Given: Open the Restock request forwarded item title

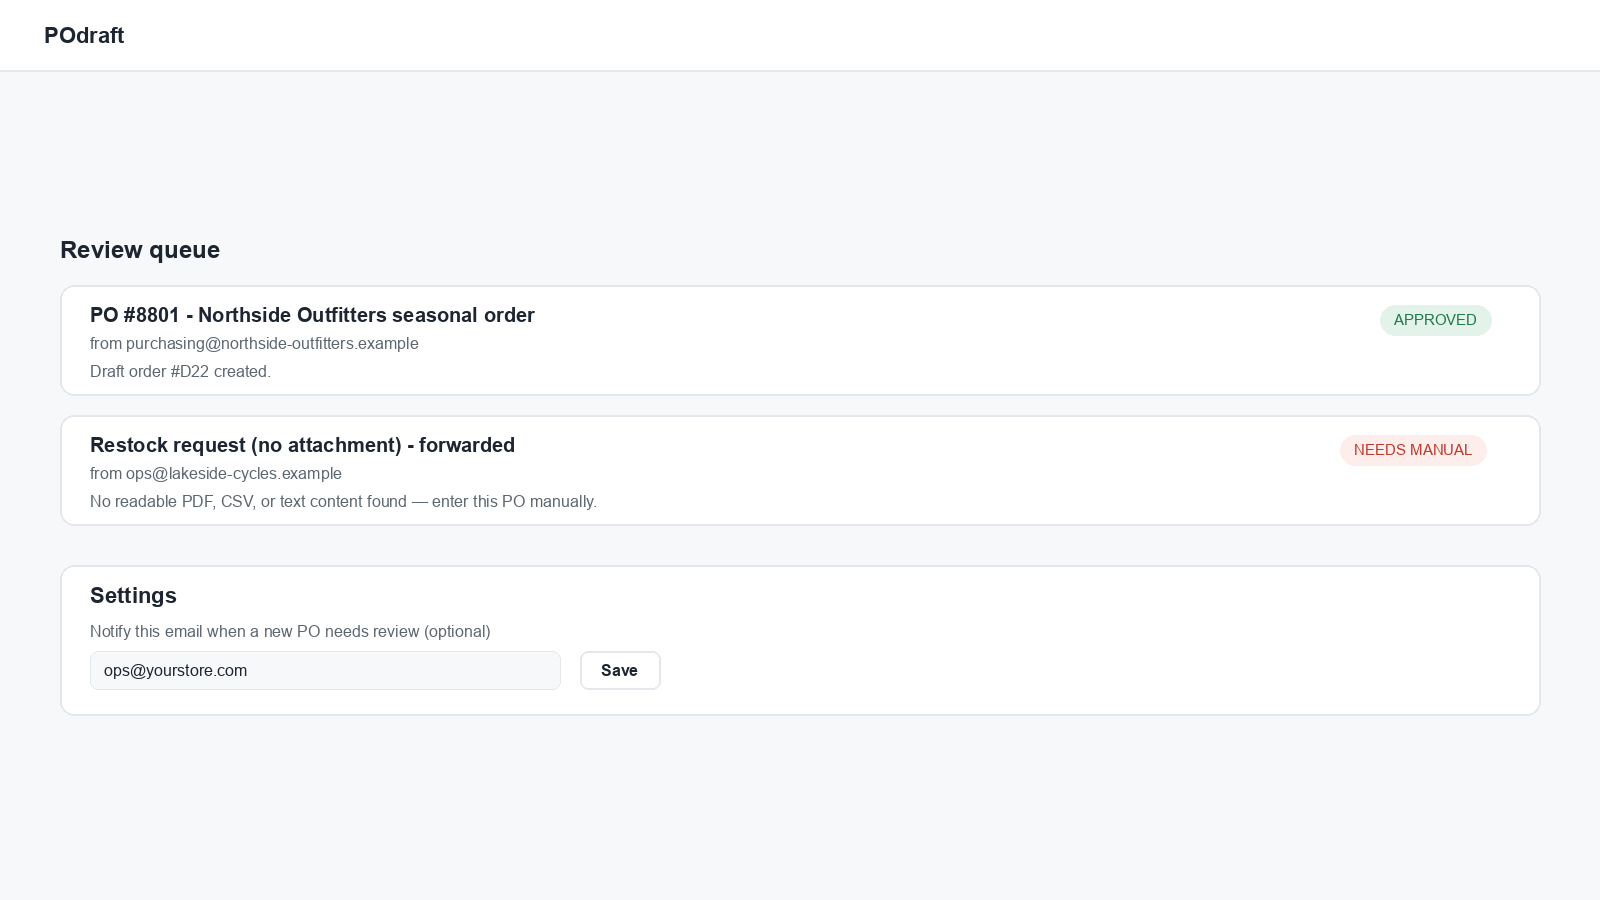Looking at the screenshot, I should (302, 445).
